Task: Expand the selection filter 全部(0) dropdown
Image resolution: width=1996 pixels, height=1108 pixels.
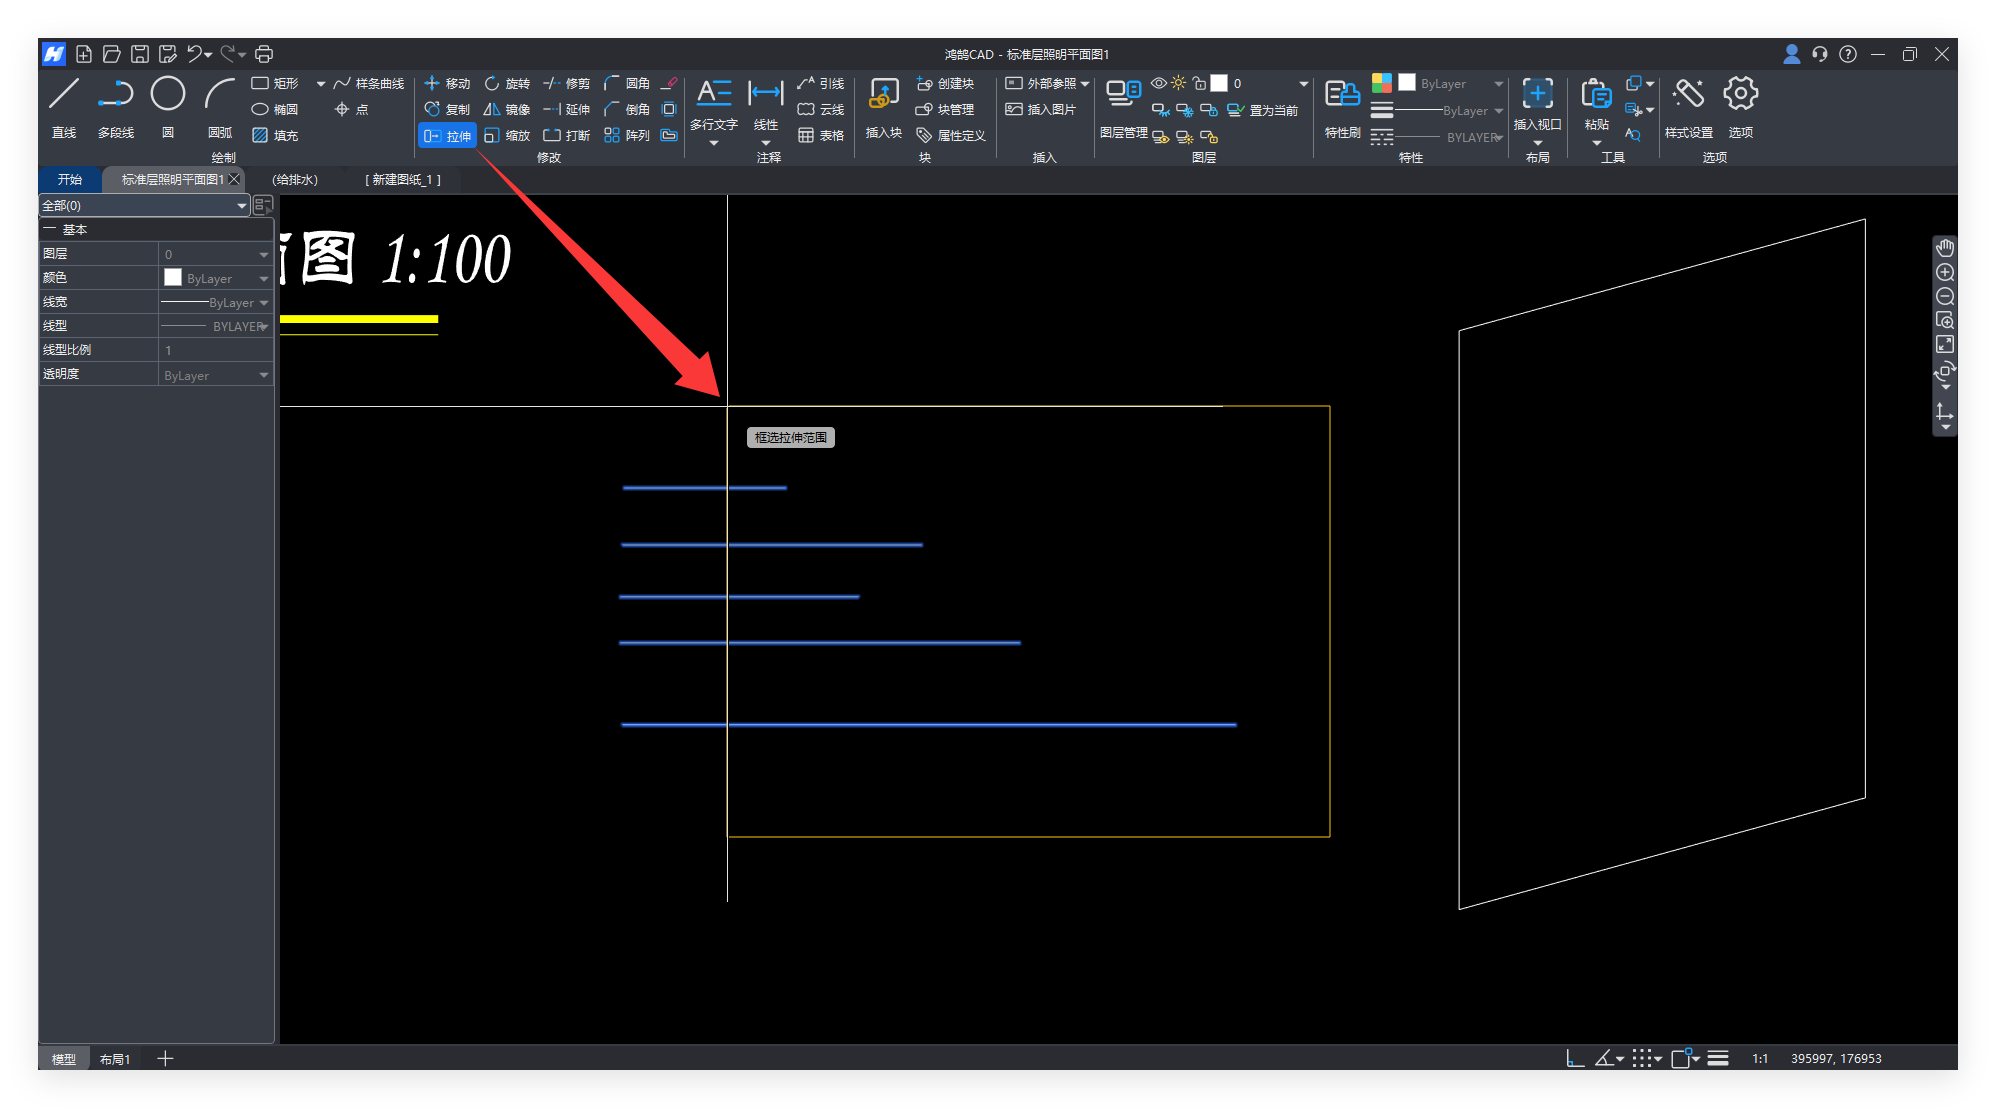Action: click(x=241, y=205)
